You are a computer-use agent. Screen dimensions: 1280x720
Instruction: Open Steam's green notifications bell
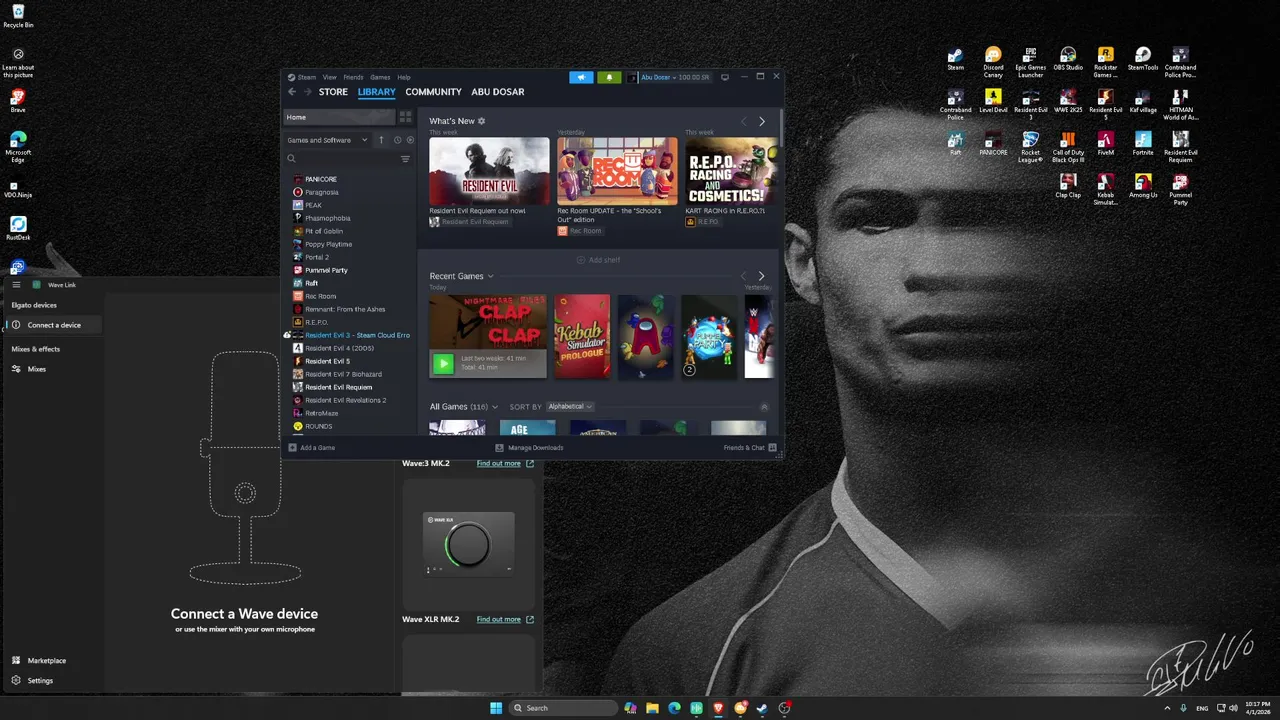click(609, 77)
